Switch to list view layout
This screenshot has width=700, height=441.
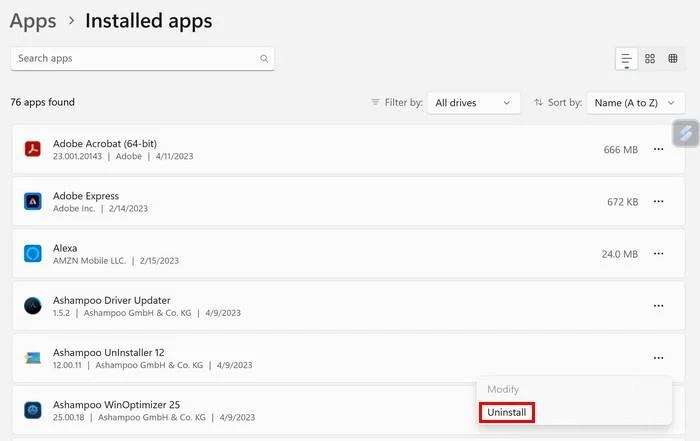point(626,59)
